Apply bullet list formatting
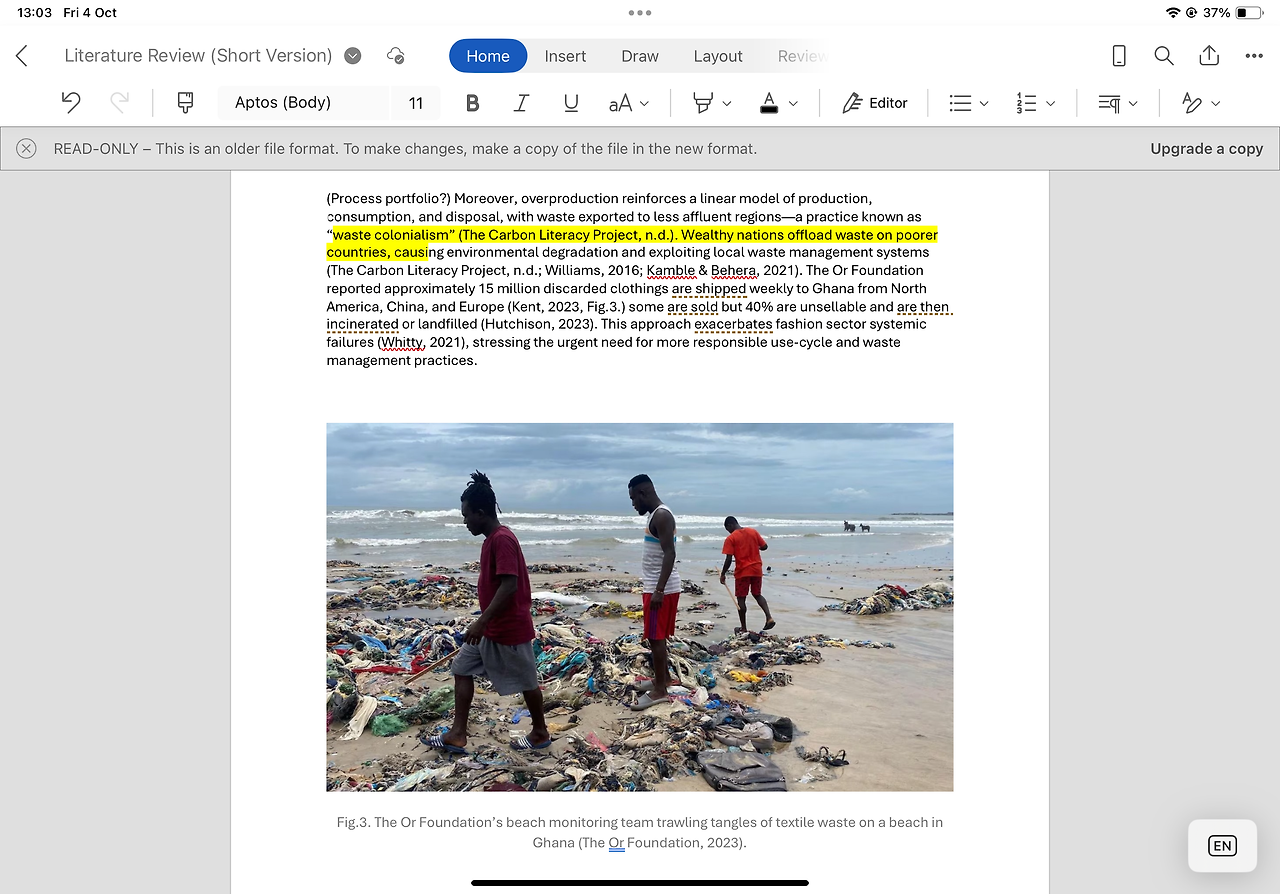 960,103
